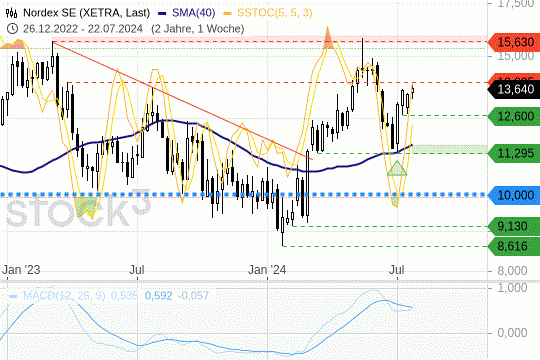Click the clock icon beside date range
This screenshot has height=360, width=540.
(12, 29)
